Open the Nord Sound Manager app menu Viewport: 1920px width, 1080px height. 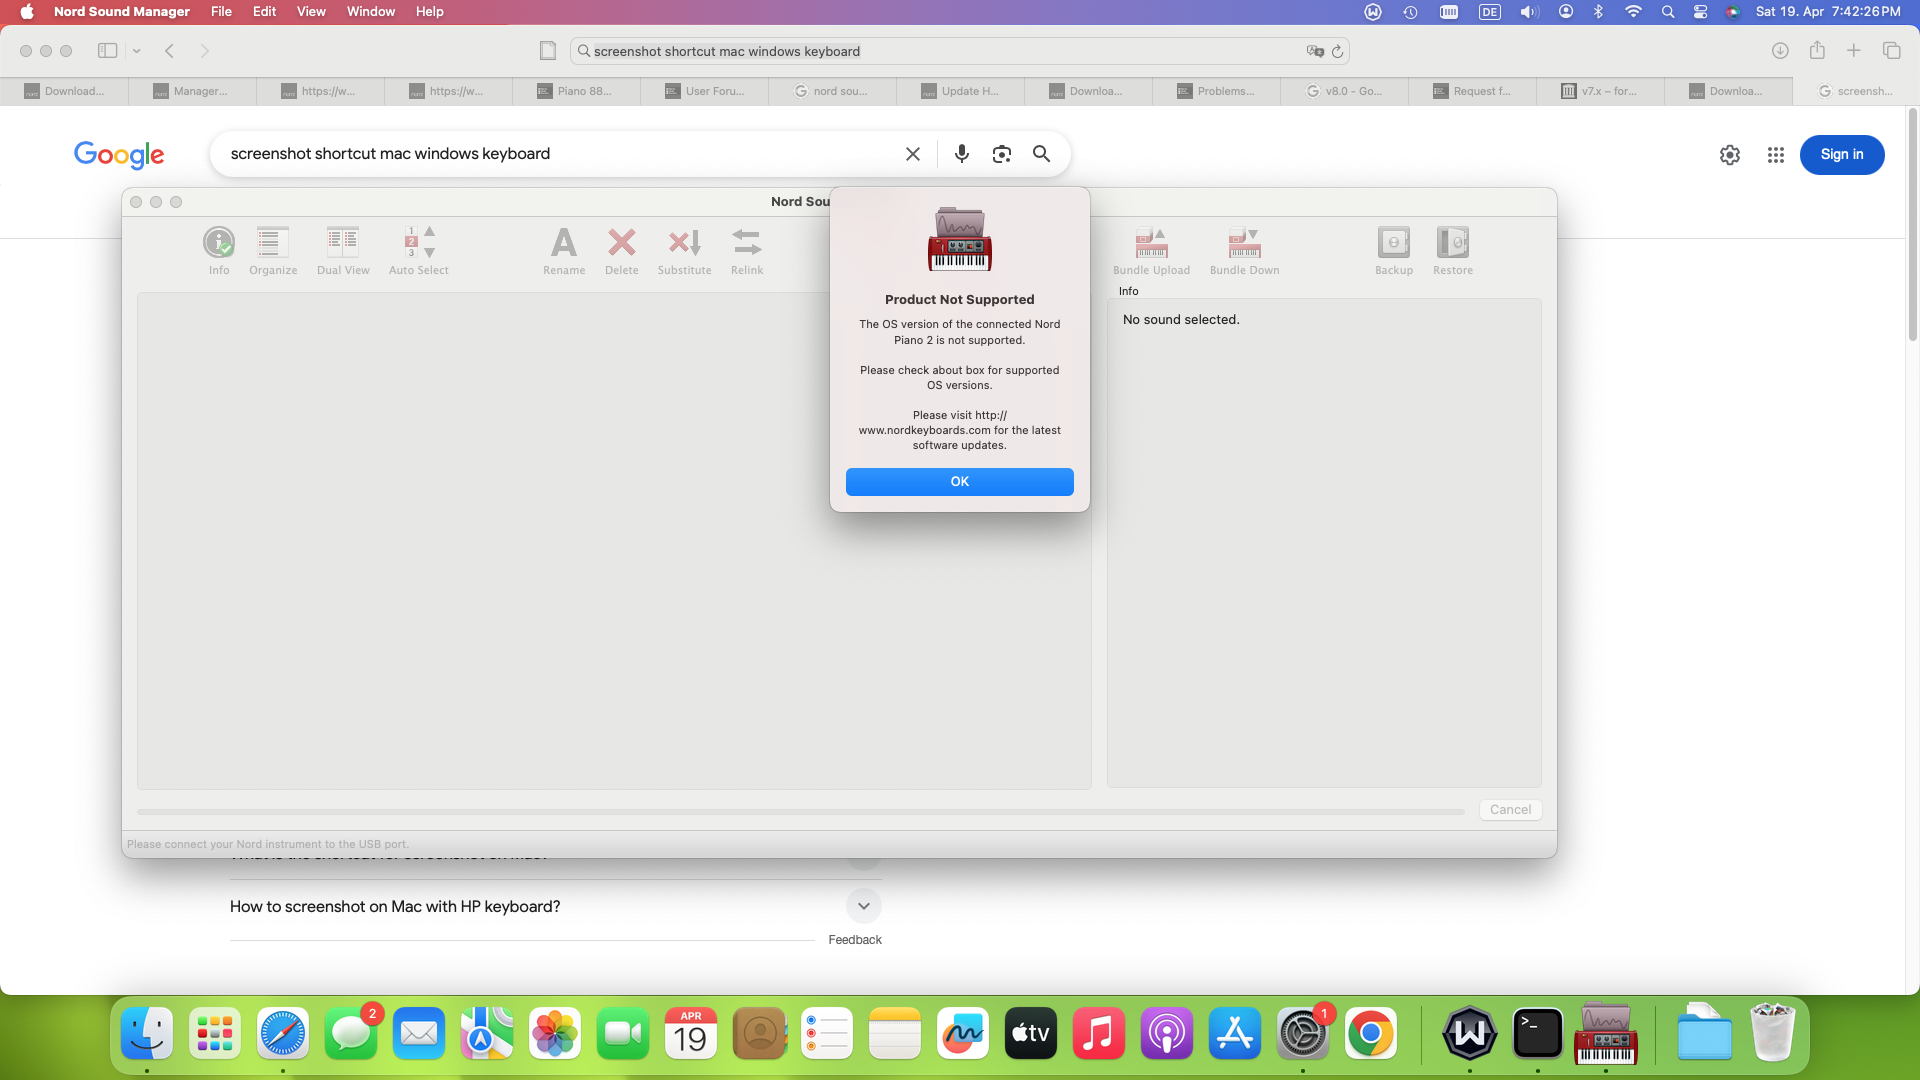pos(121,12)
